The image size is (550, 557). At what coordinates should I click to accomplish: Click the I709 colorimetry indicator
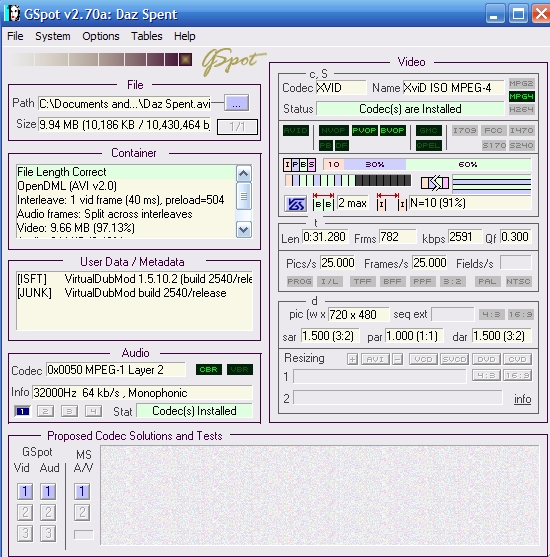465,130
